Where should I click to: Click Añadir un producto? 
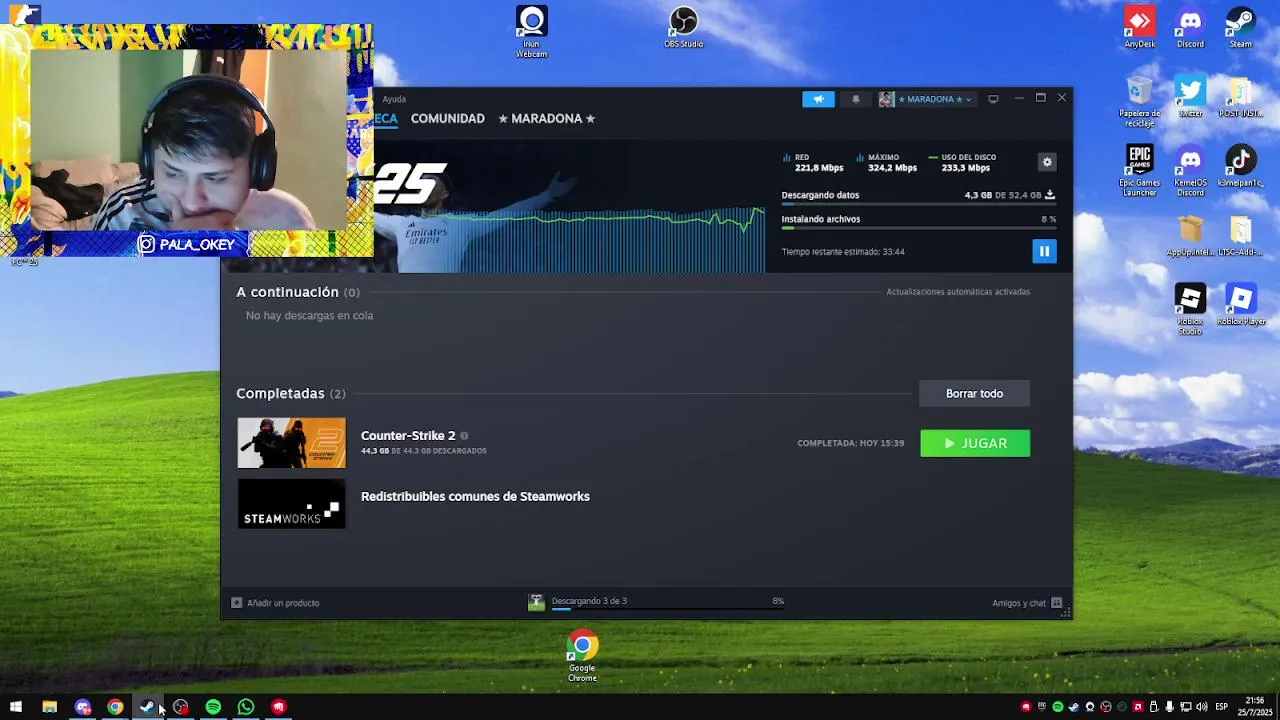[275, 603]
